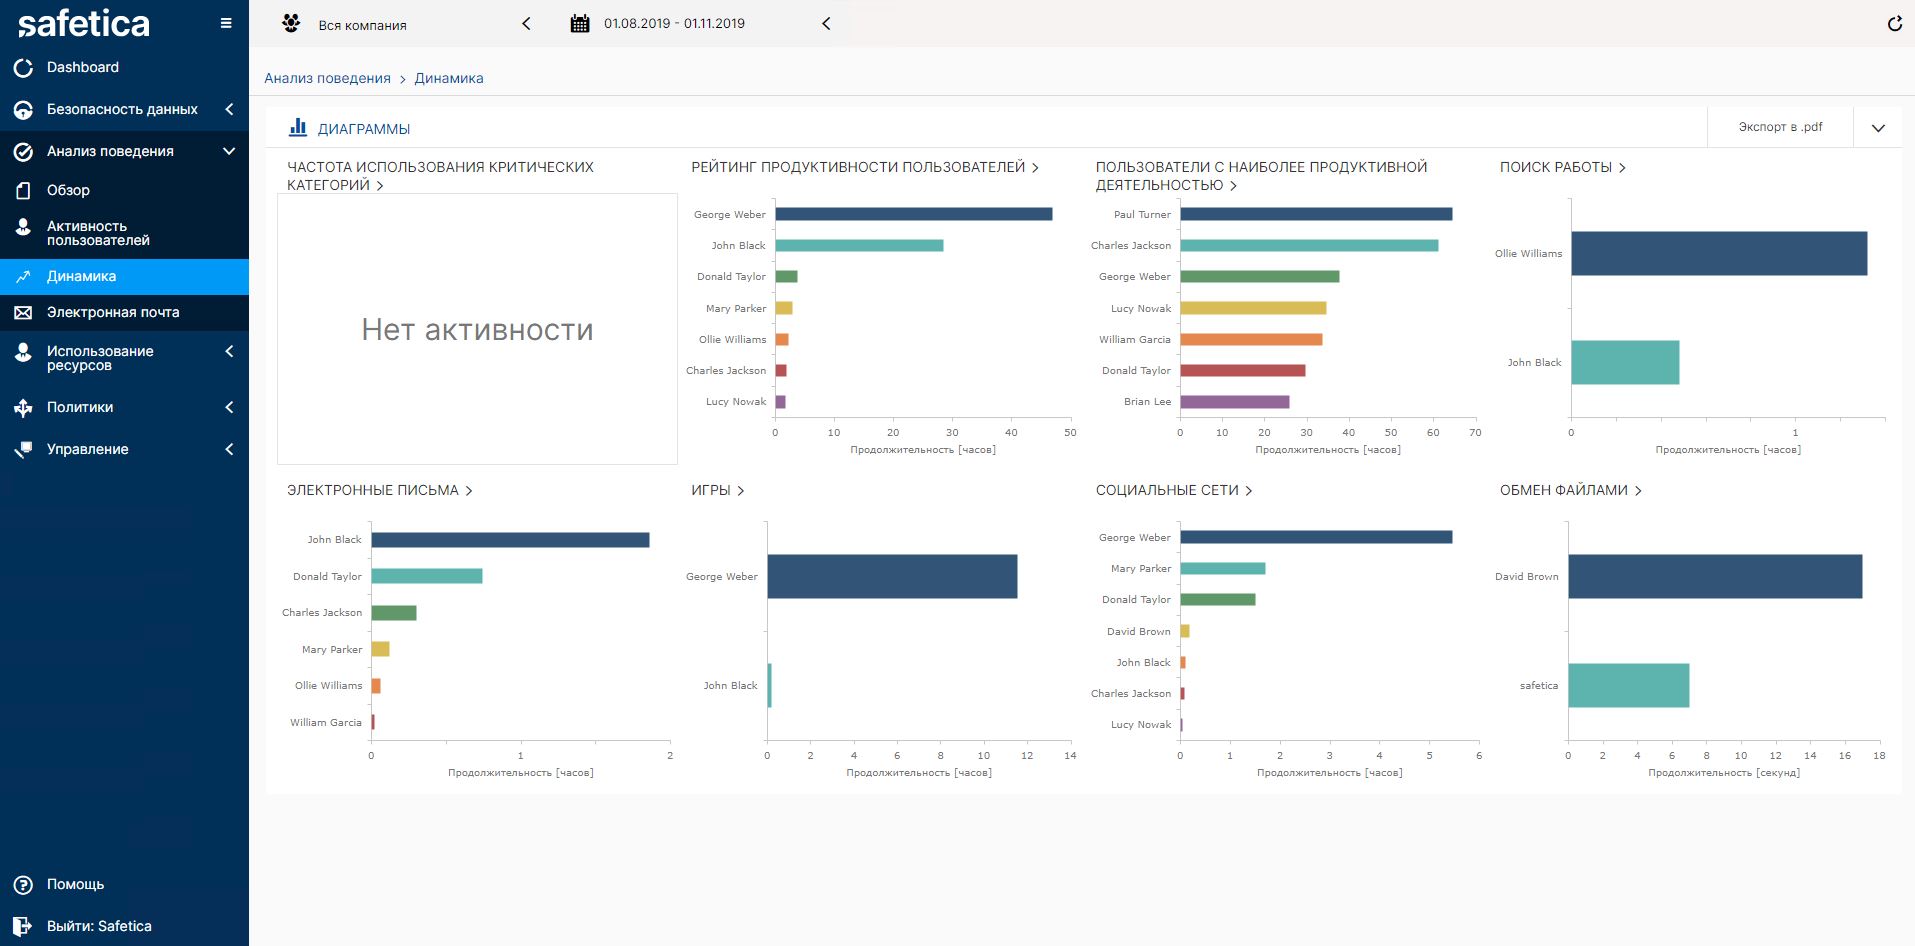The image size is (1915, 946).
Task: Click the date range 01.08.2019 - 01.11.2019 field
Action: [x=674, y=24]
